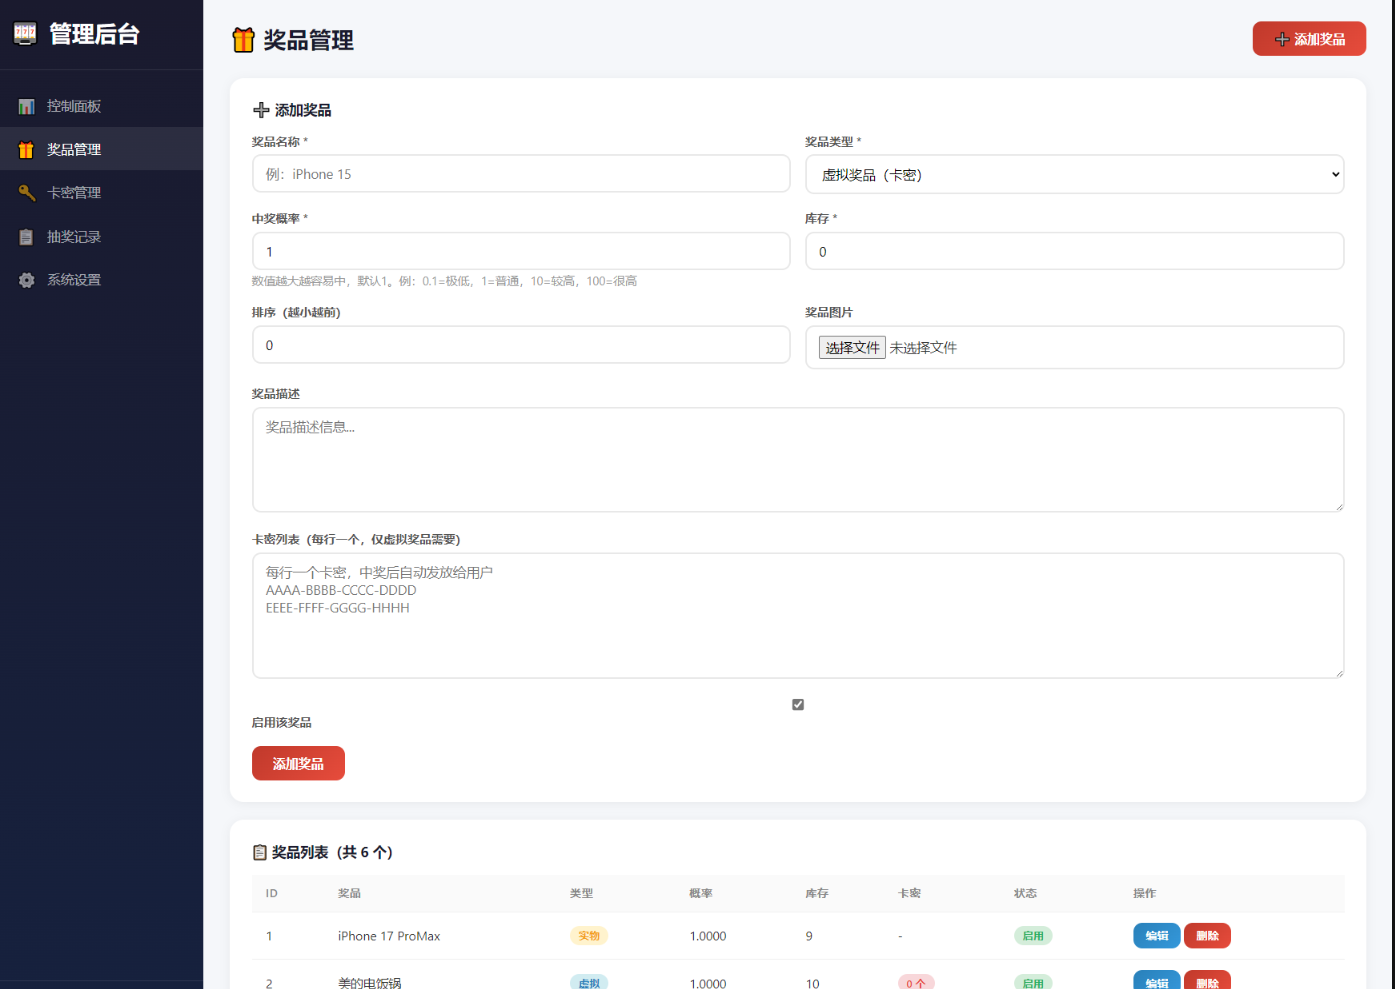Uncheck the 启用该奖品 checkbox
The image size is (1395, 989).
[x=798, y=705]
